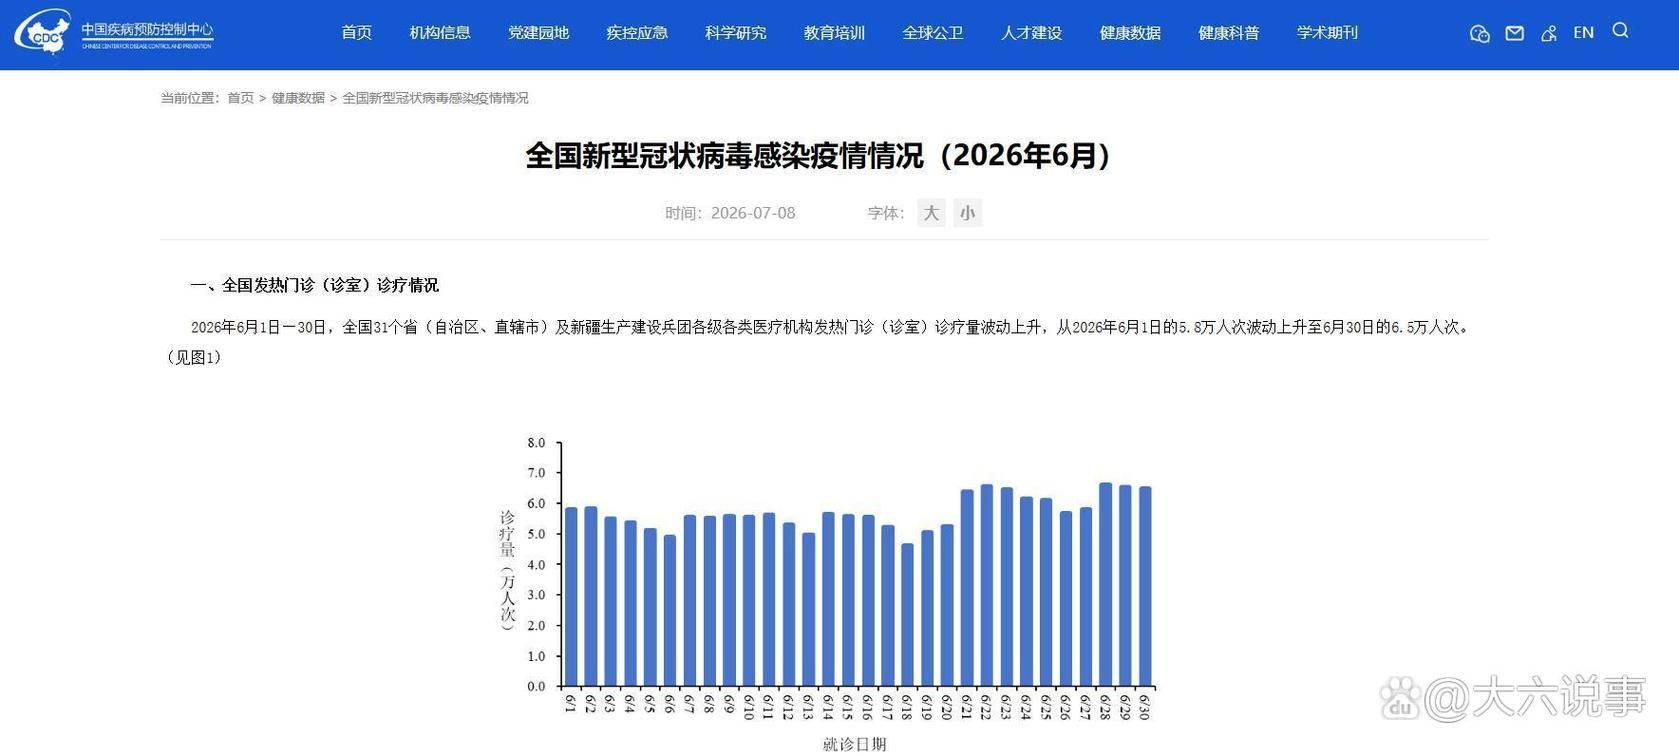Viewport: 1679px width, 756px height.
Task: Go to 首页 in breadcrumb
Action: click(240, 98)
